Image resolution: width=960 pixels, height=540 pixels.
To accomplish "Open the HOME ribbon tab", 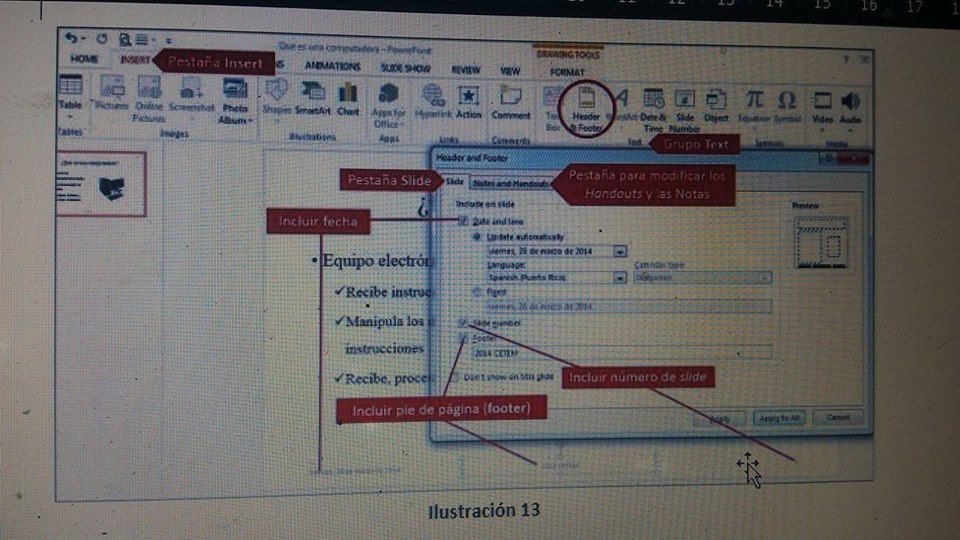I will tap(84, 59).
